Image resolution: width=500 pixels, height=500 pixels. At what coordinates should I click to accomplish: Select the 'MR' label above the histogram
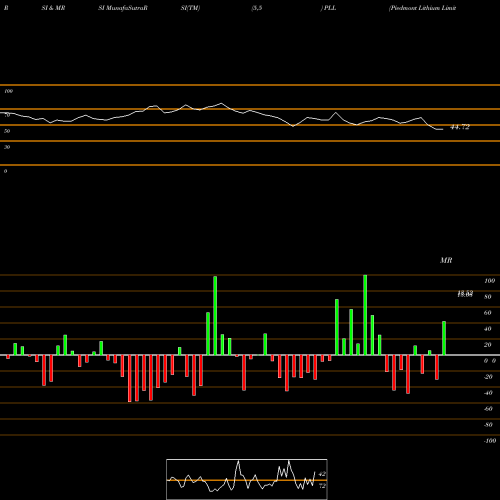446,260
